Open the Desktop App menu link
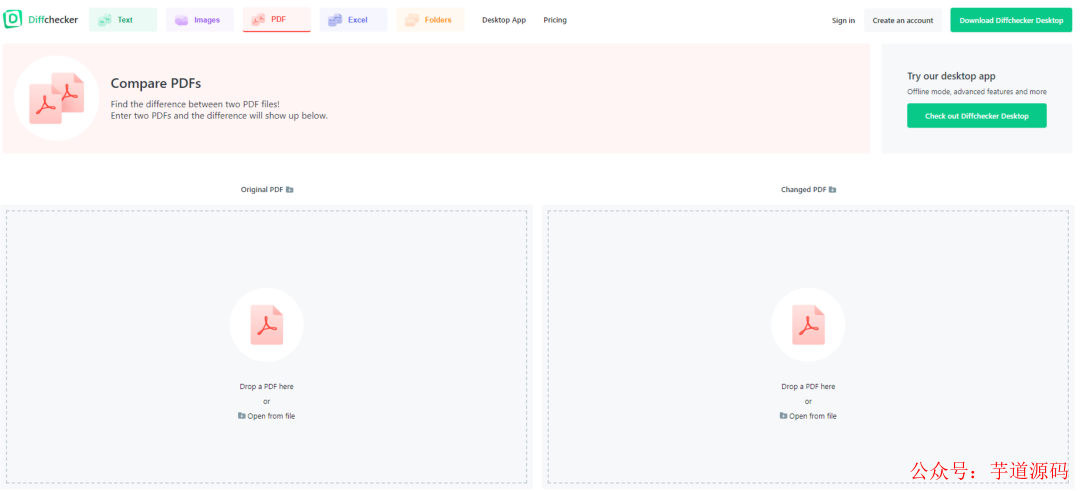 [x=504, y=20]
